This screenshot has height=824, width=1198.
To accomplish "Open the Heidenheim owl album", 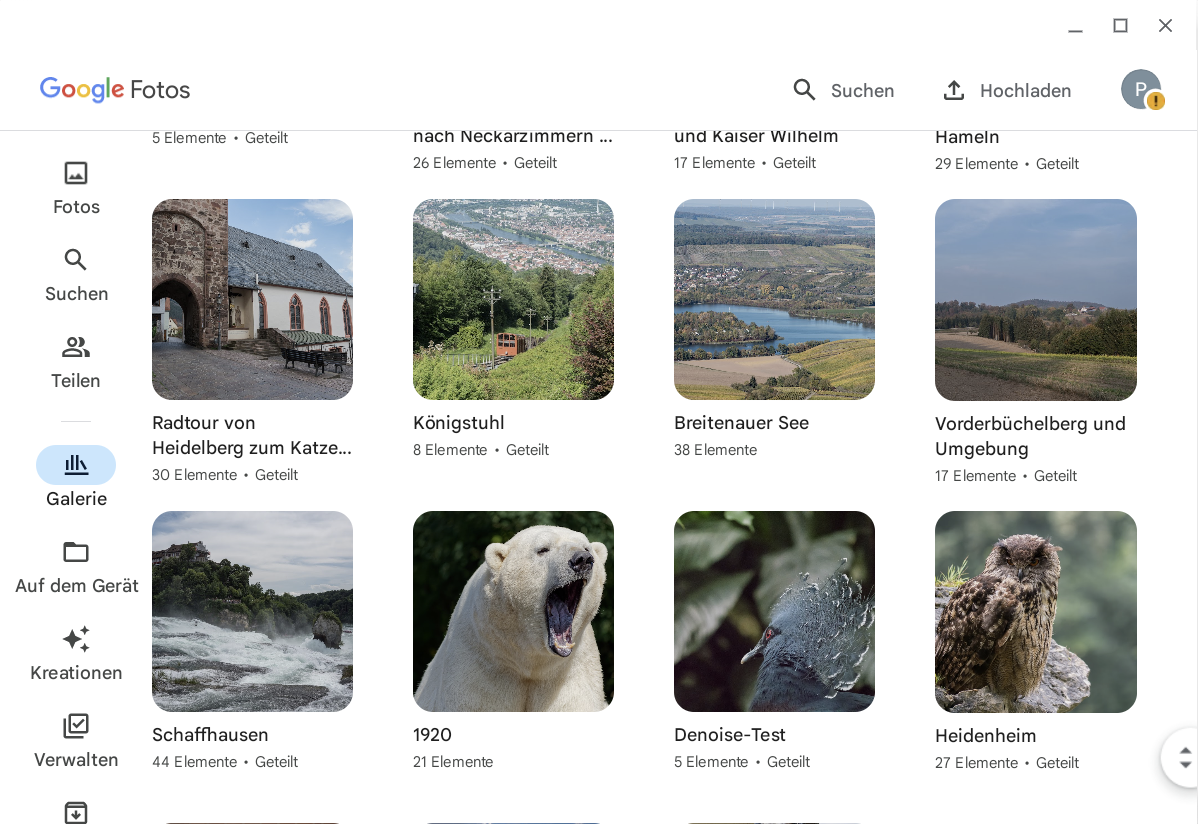I will (x=1035, y=611).
